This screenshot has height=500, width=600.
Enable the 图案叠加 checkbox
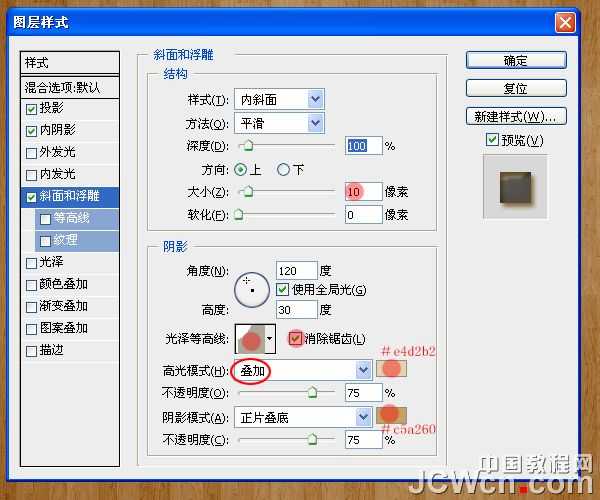(31, 329)
